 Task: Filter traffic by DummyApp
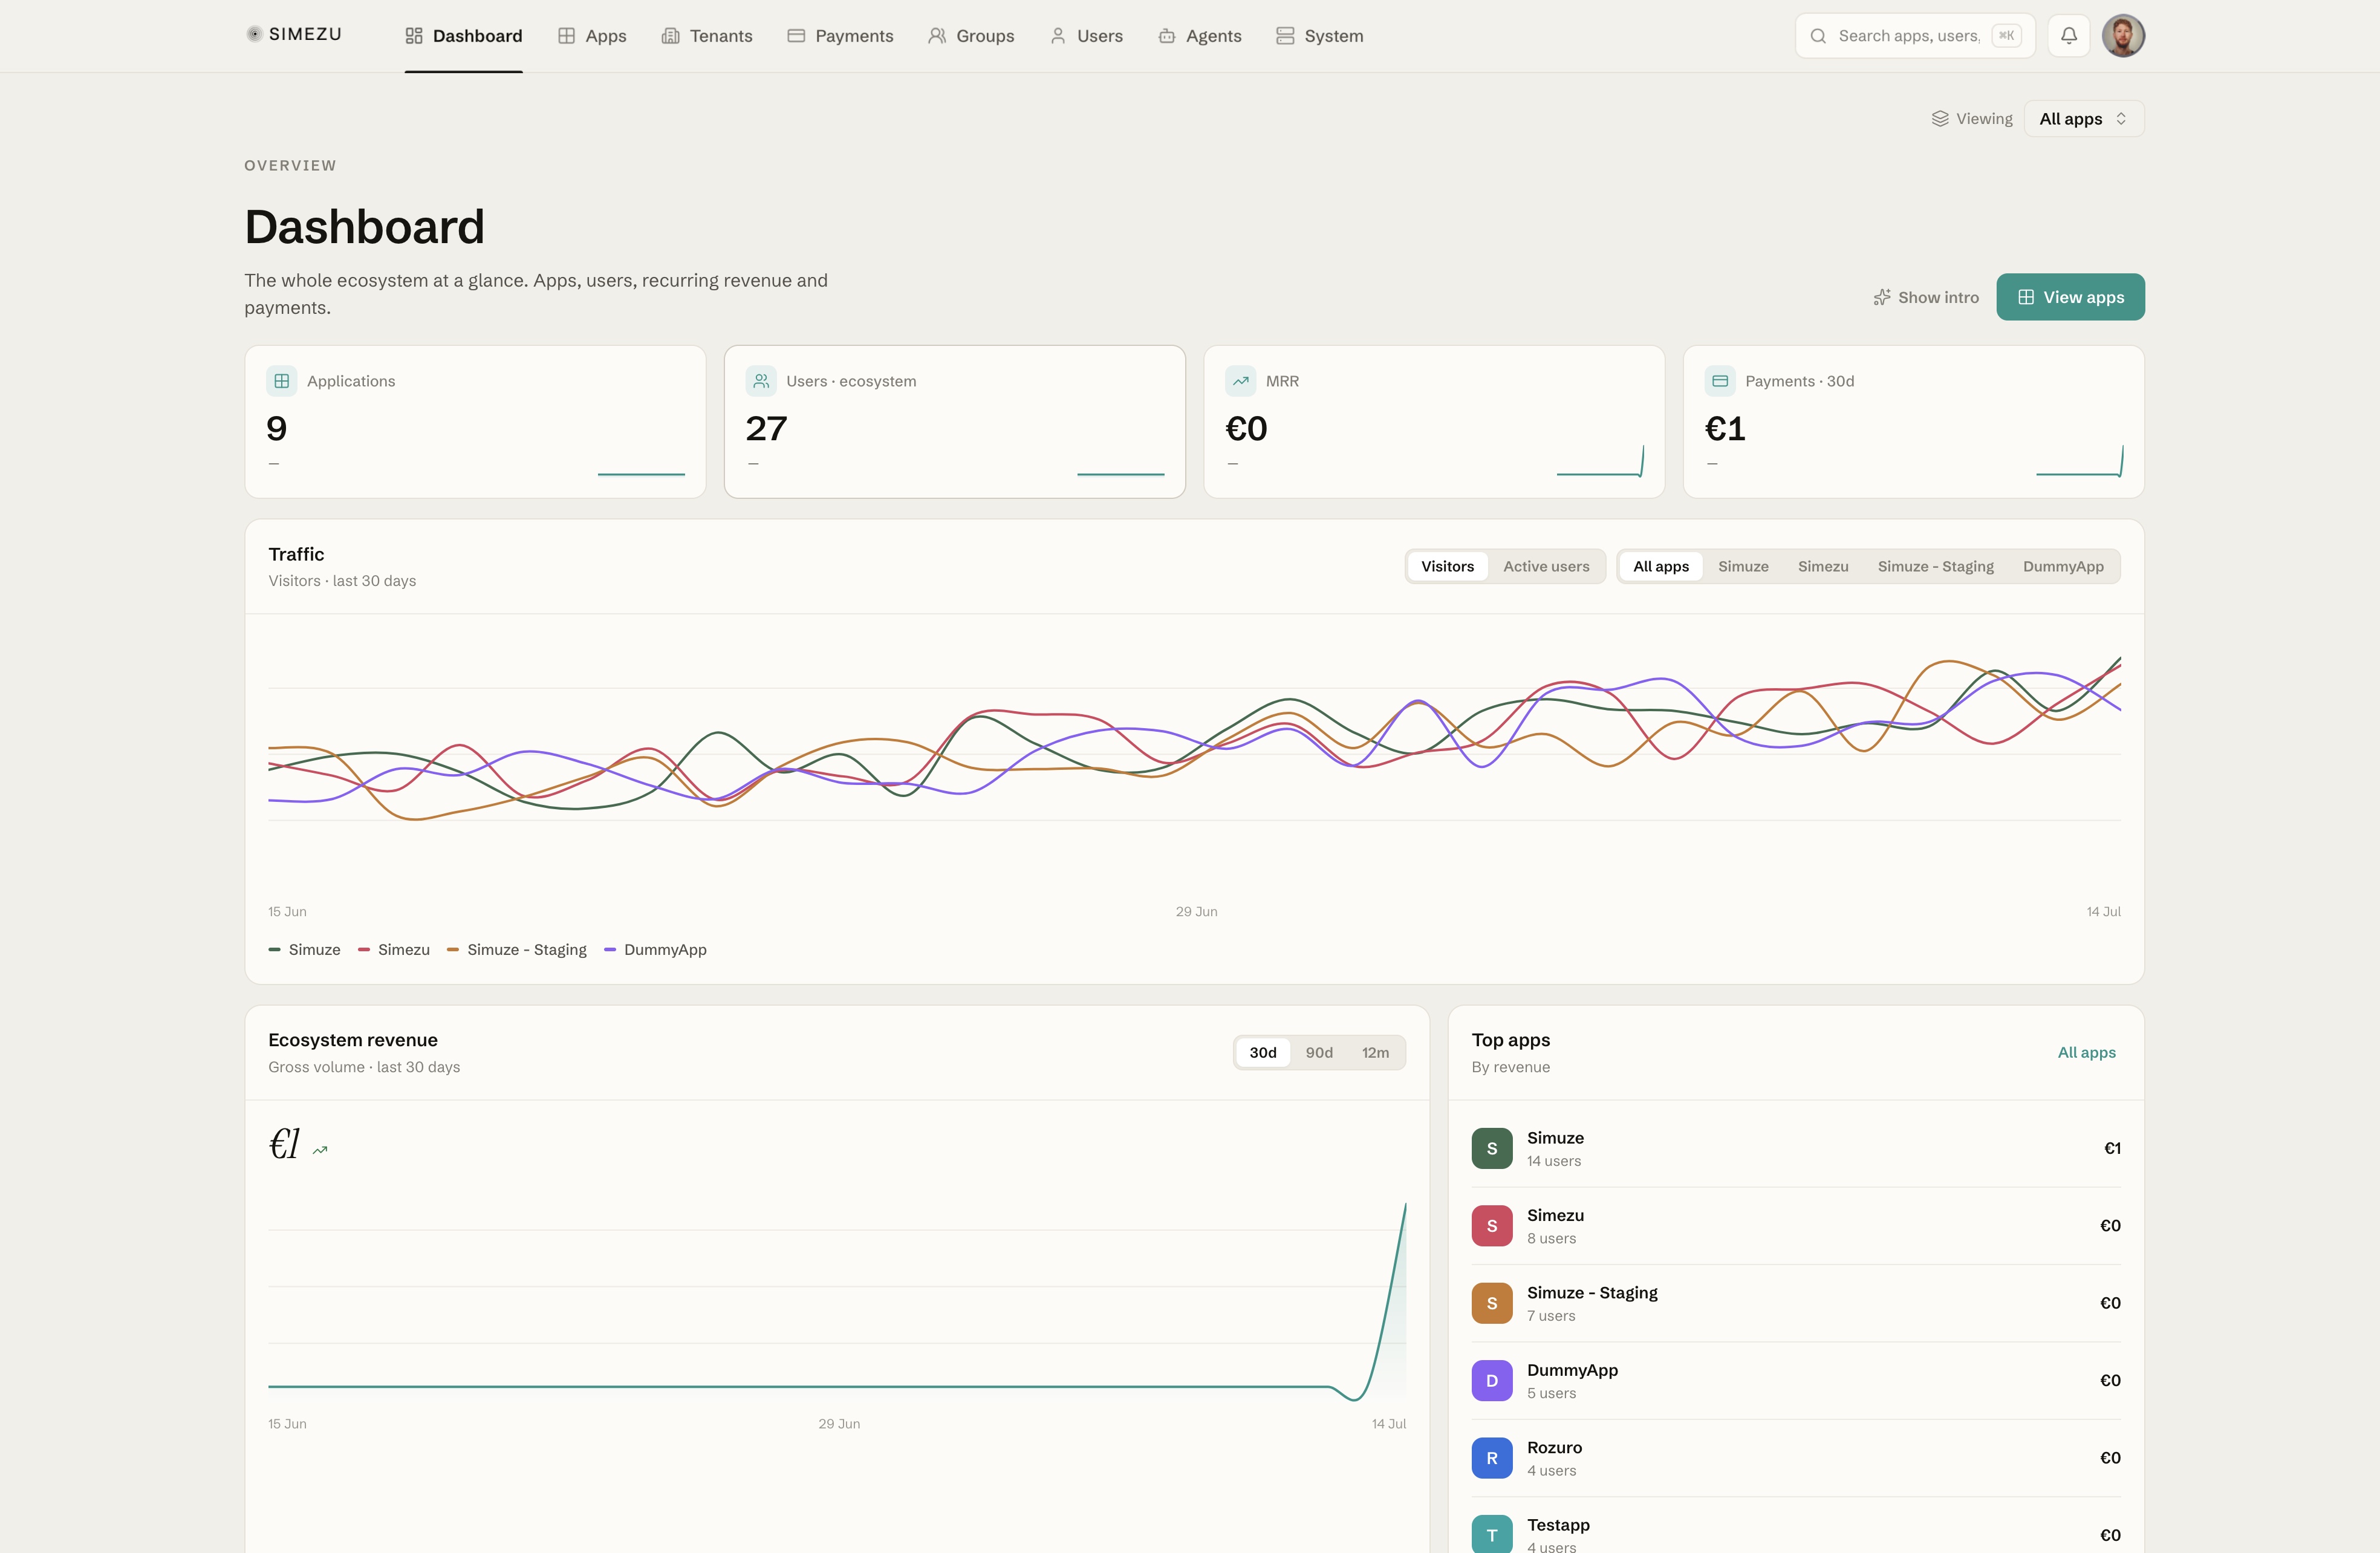coord(2063,566)
